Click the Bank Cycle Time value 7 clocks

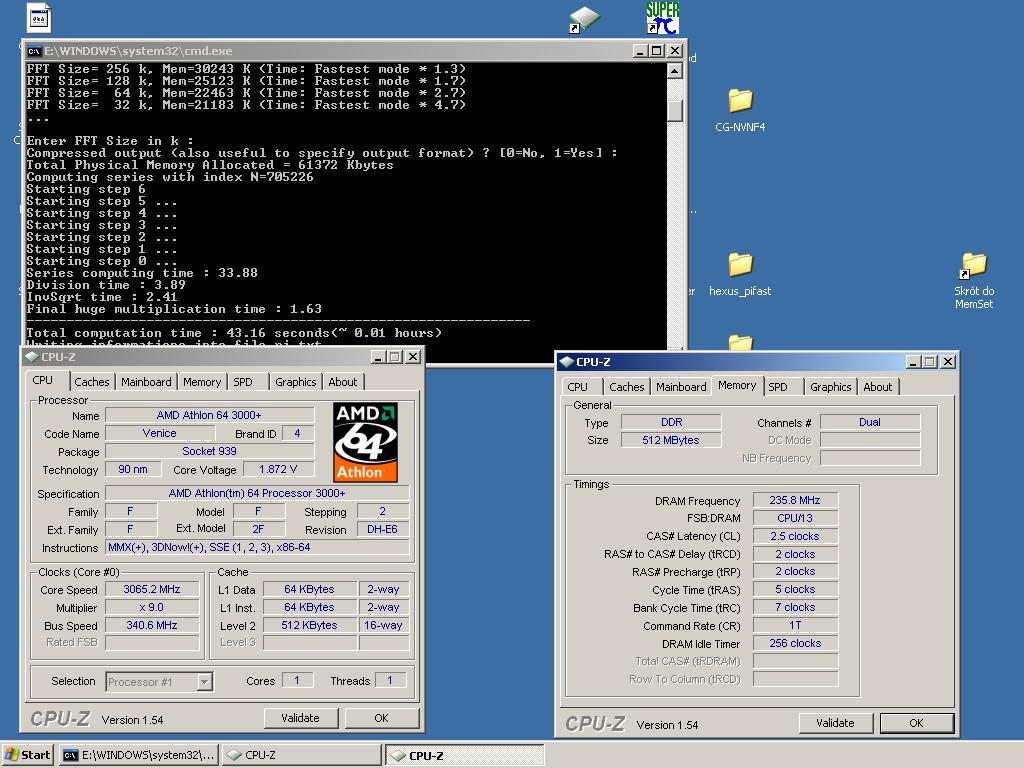tap(795, 607)
